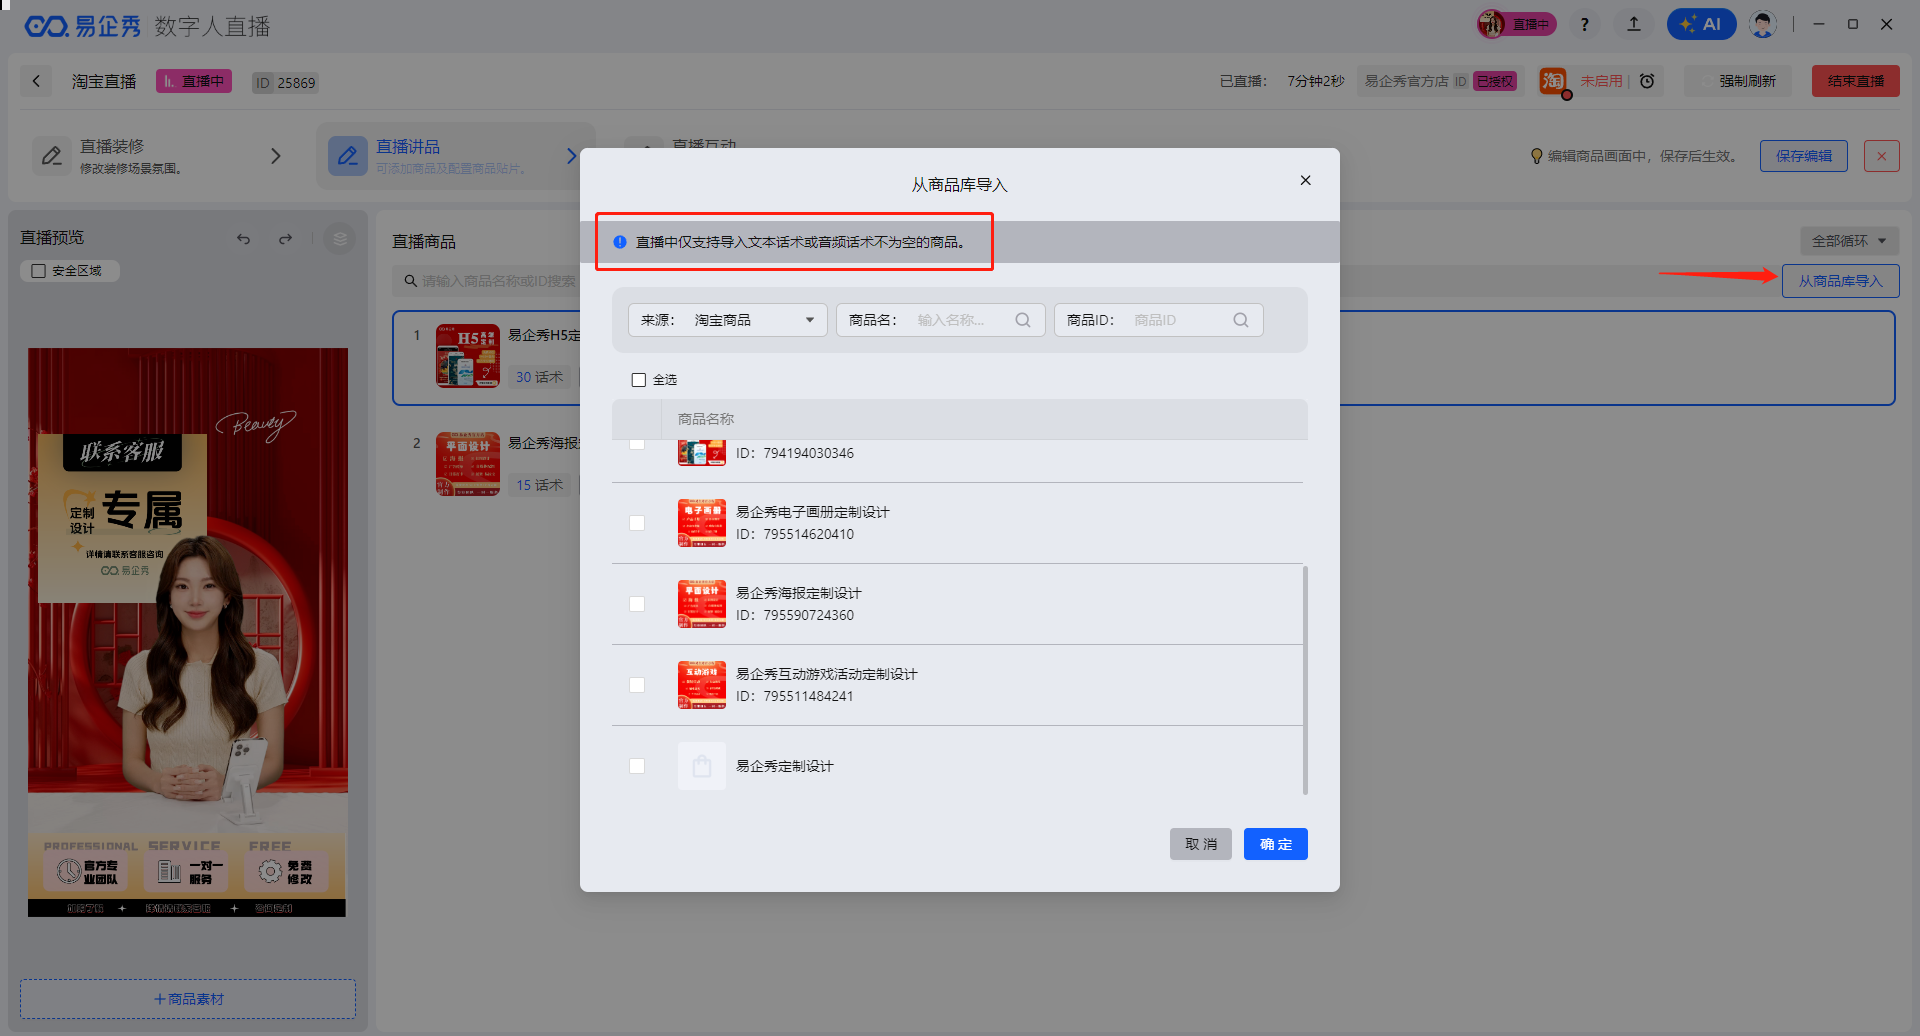Screen dimensions: 1920x1036
Task: Click the 商品ID input field
Action: [x=1180, y=320]
